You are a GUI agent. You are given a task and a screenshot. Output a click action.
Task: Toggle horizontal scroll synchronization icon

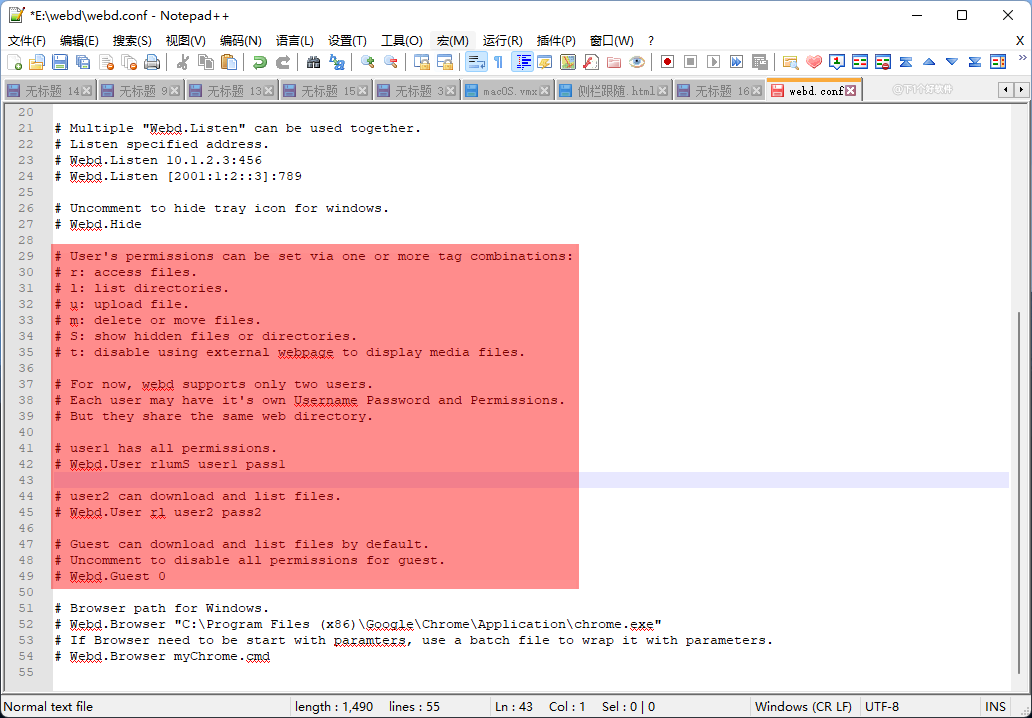tap(445, 63)
